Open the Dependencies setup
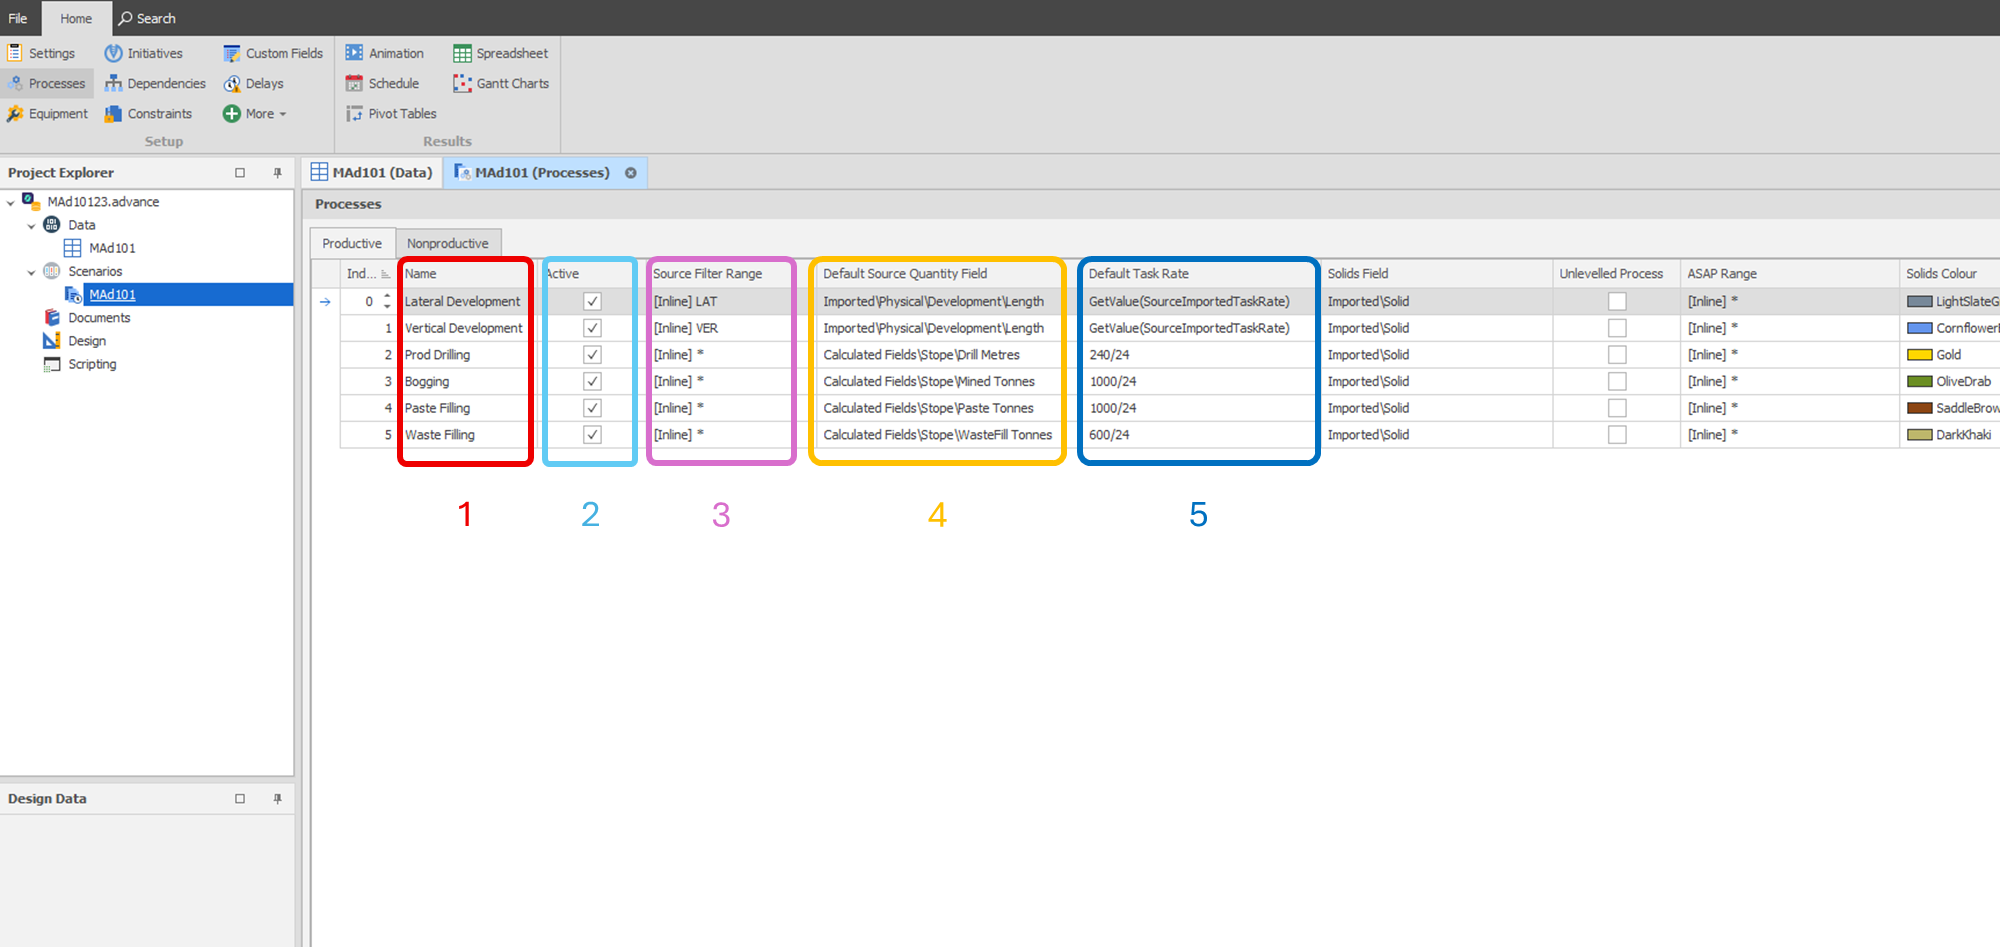2000x947 pixels. pyautogui.click(x=155, y=84)
